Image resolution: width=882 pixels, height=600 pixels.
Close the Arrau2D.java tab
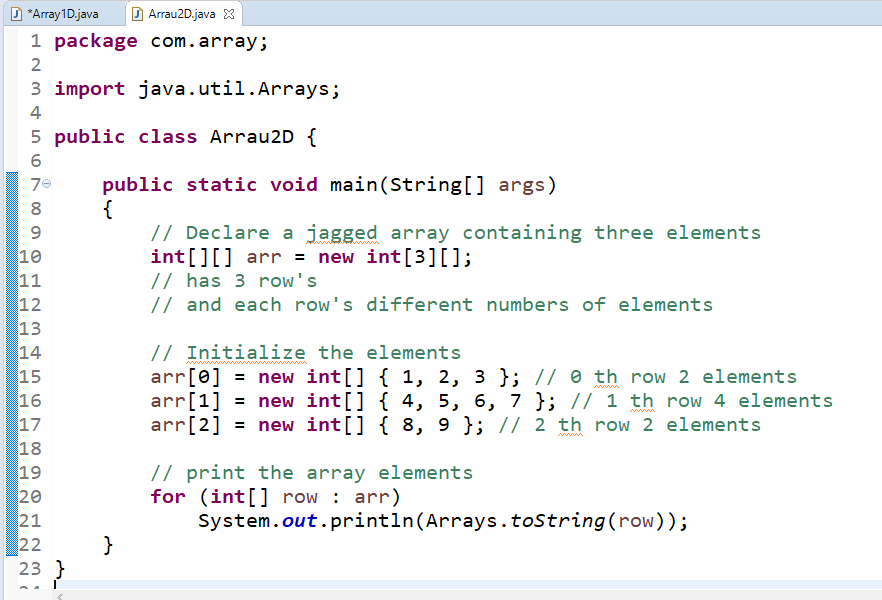coord(228,14)
